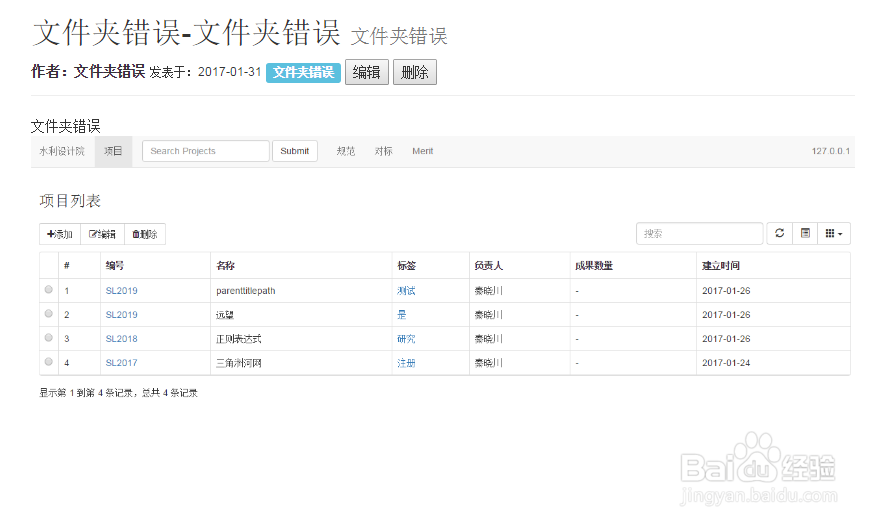
Task: Open SL2019 link in row 2
Action: [122, 315]
